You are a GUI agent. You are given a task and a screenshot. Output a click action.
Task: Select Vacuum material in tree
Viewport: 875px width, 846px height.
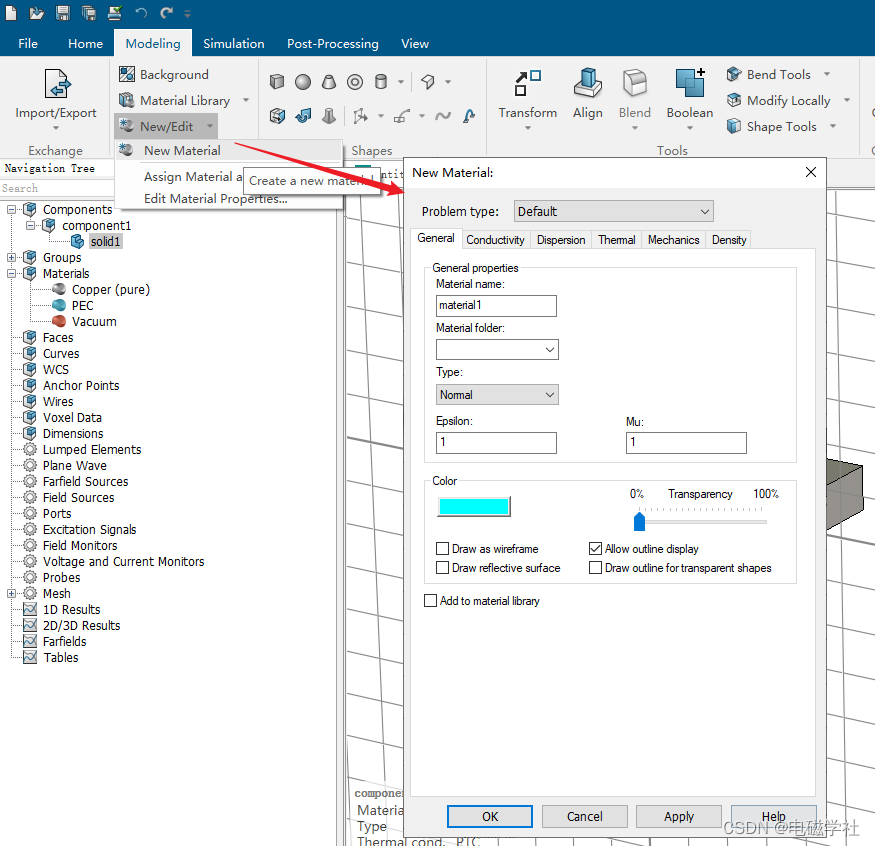click(94, 322)
